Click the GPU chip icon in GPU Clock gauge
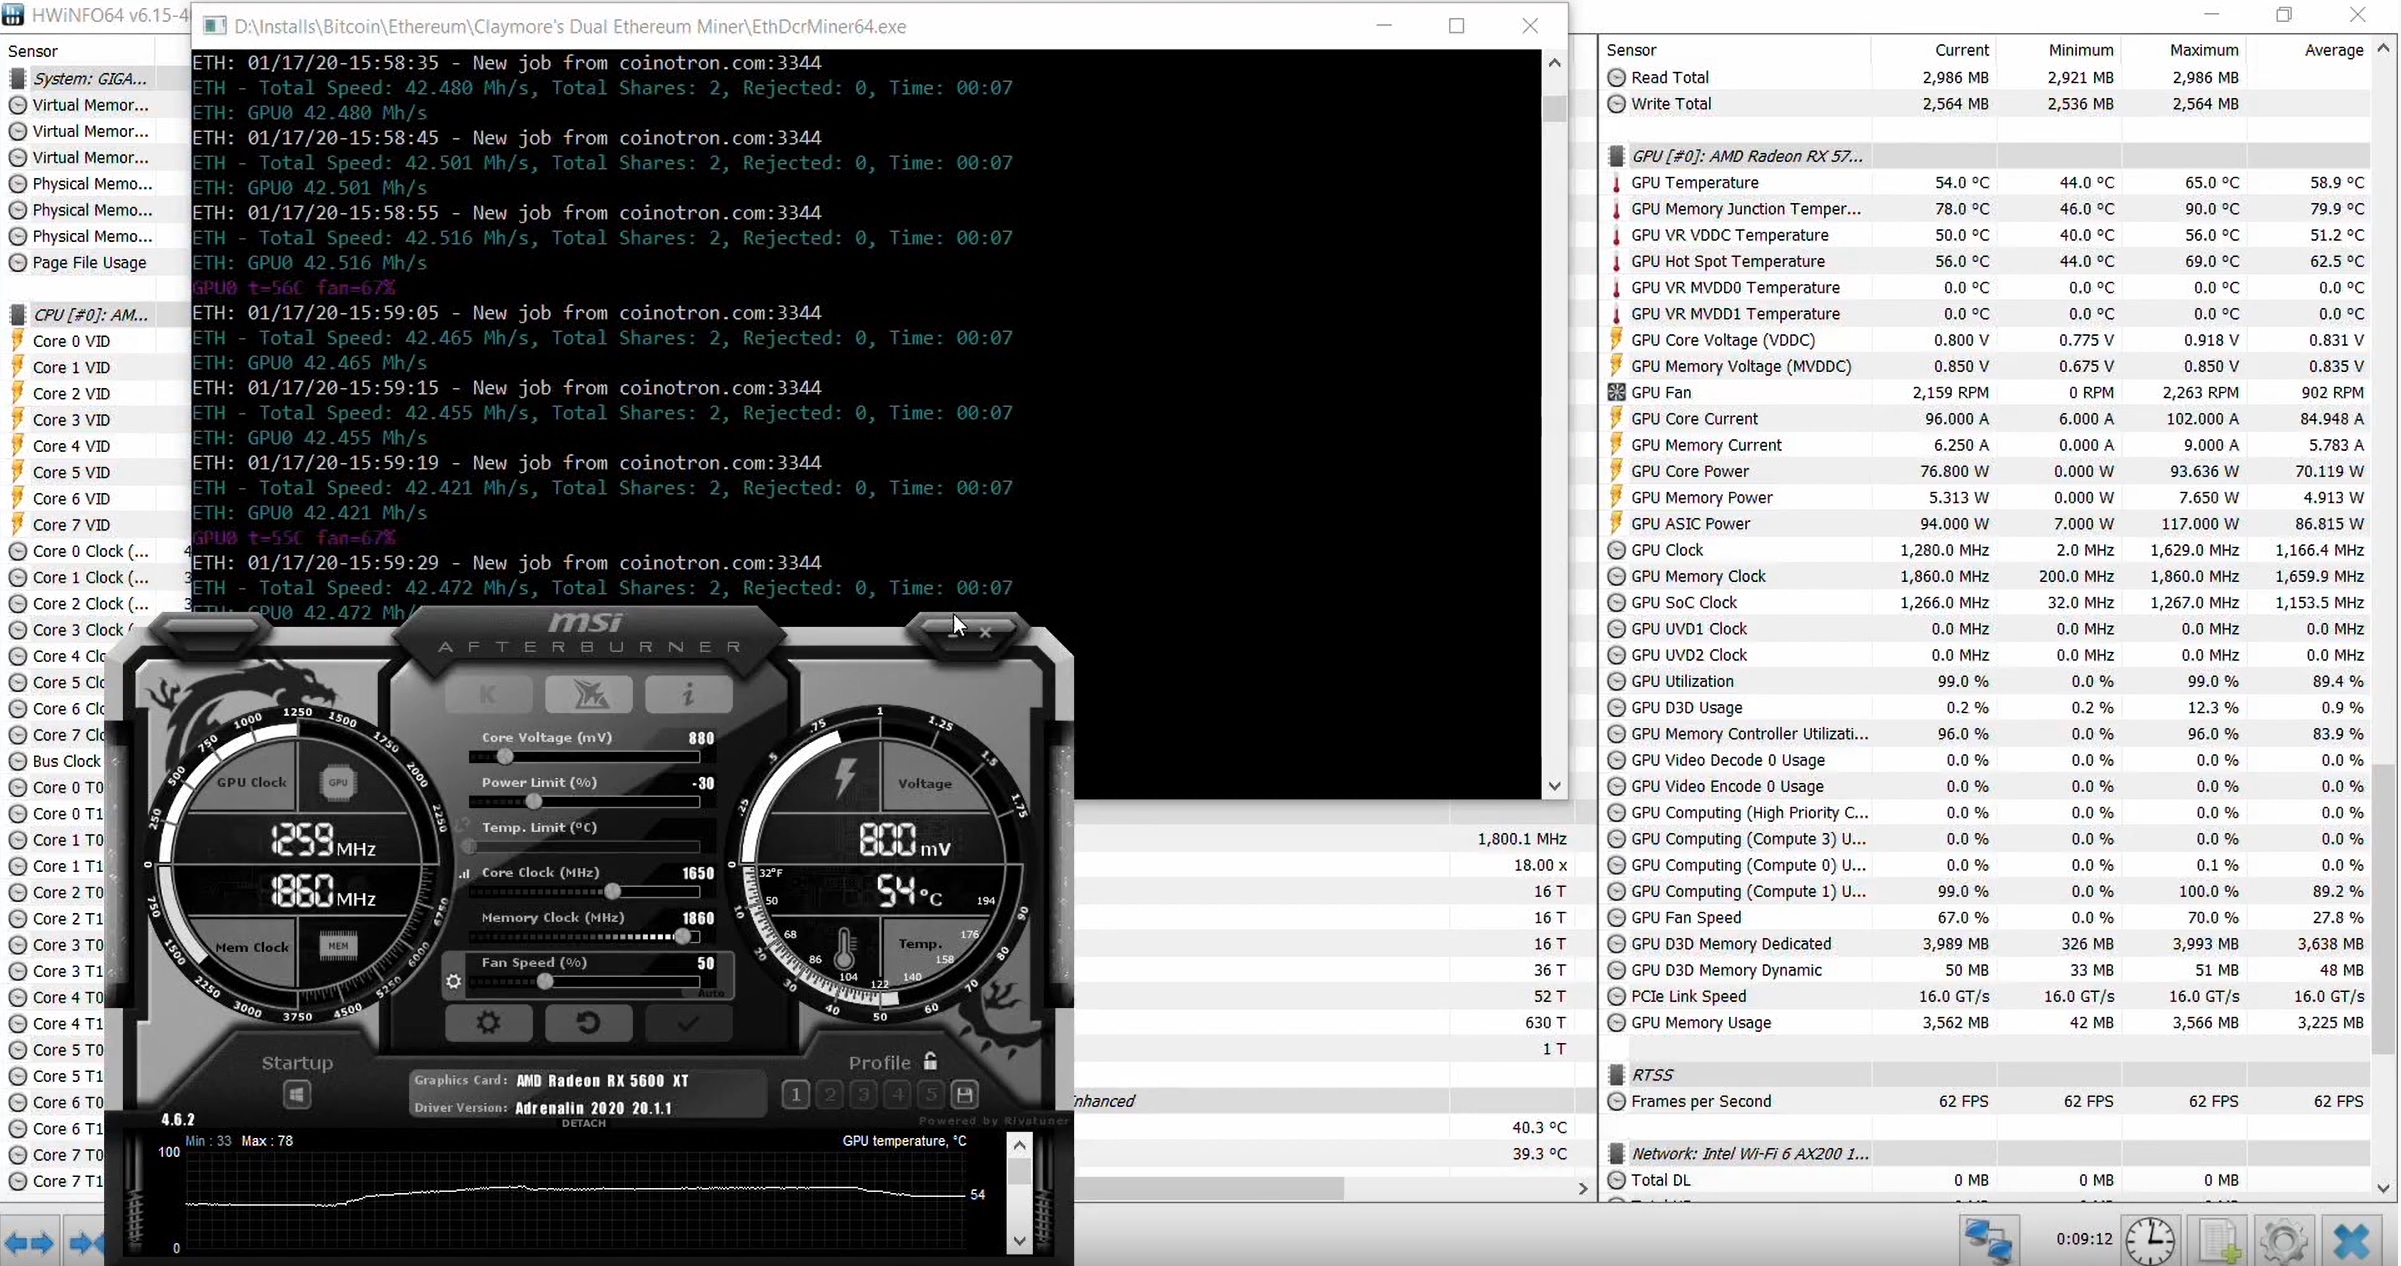The image size is (2401, 1266). (338, 783)
